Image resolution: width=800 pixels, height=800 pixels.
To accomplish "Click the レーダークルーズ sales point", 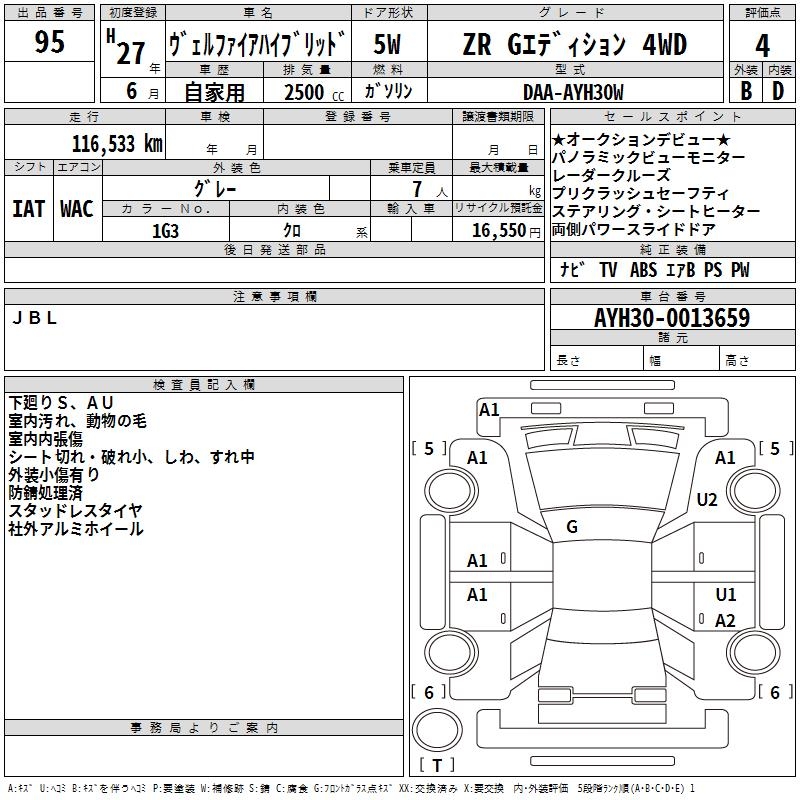I will 611,175.
